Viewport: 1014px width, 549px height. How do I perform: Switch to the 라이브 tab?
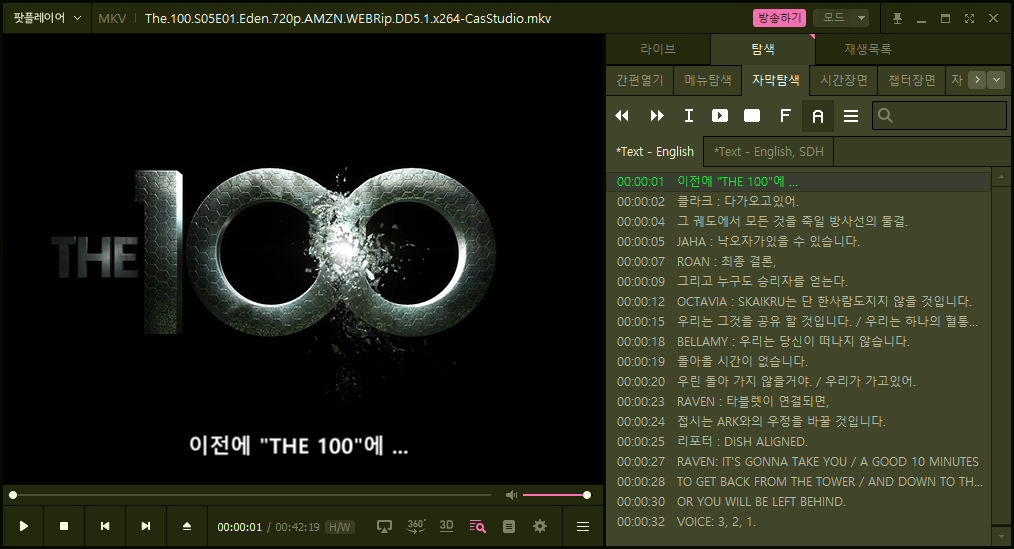pyautogui.click(x=658, y=48)
